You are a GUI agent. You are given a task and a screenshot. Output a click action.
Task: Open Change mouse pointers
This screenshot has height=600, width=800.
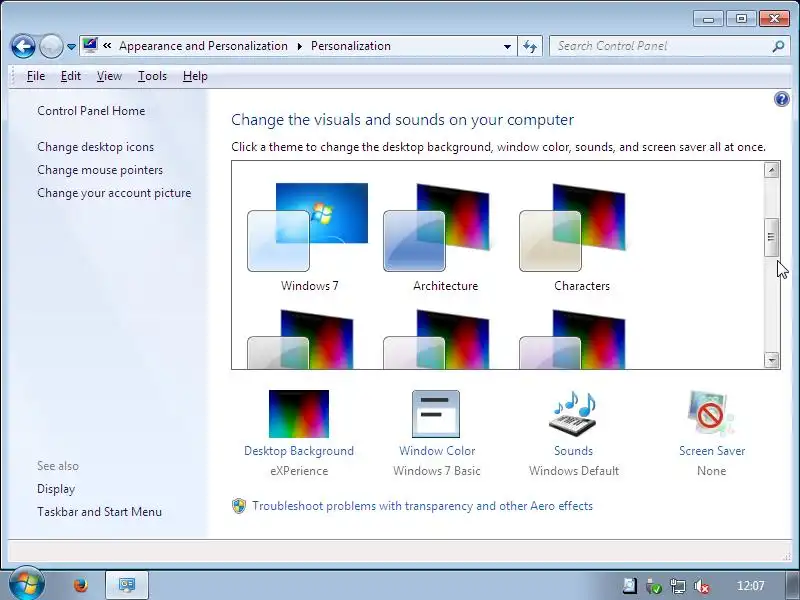100,170
